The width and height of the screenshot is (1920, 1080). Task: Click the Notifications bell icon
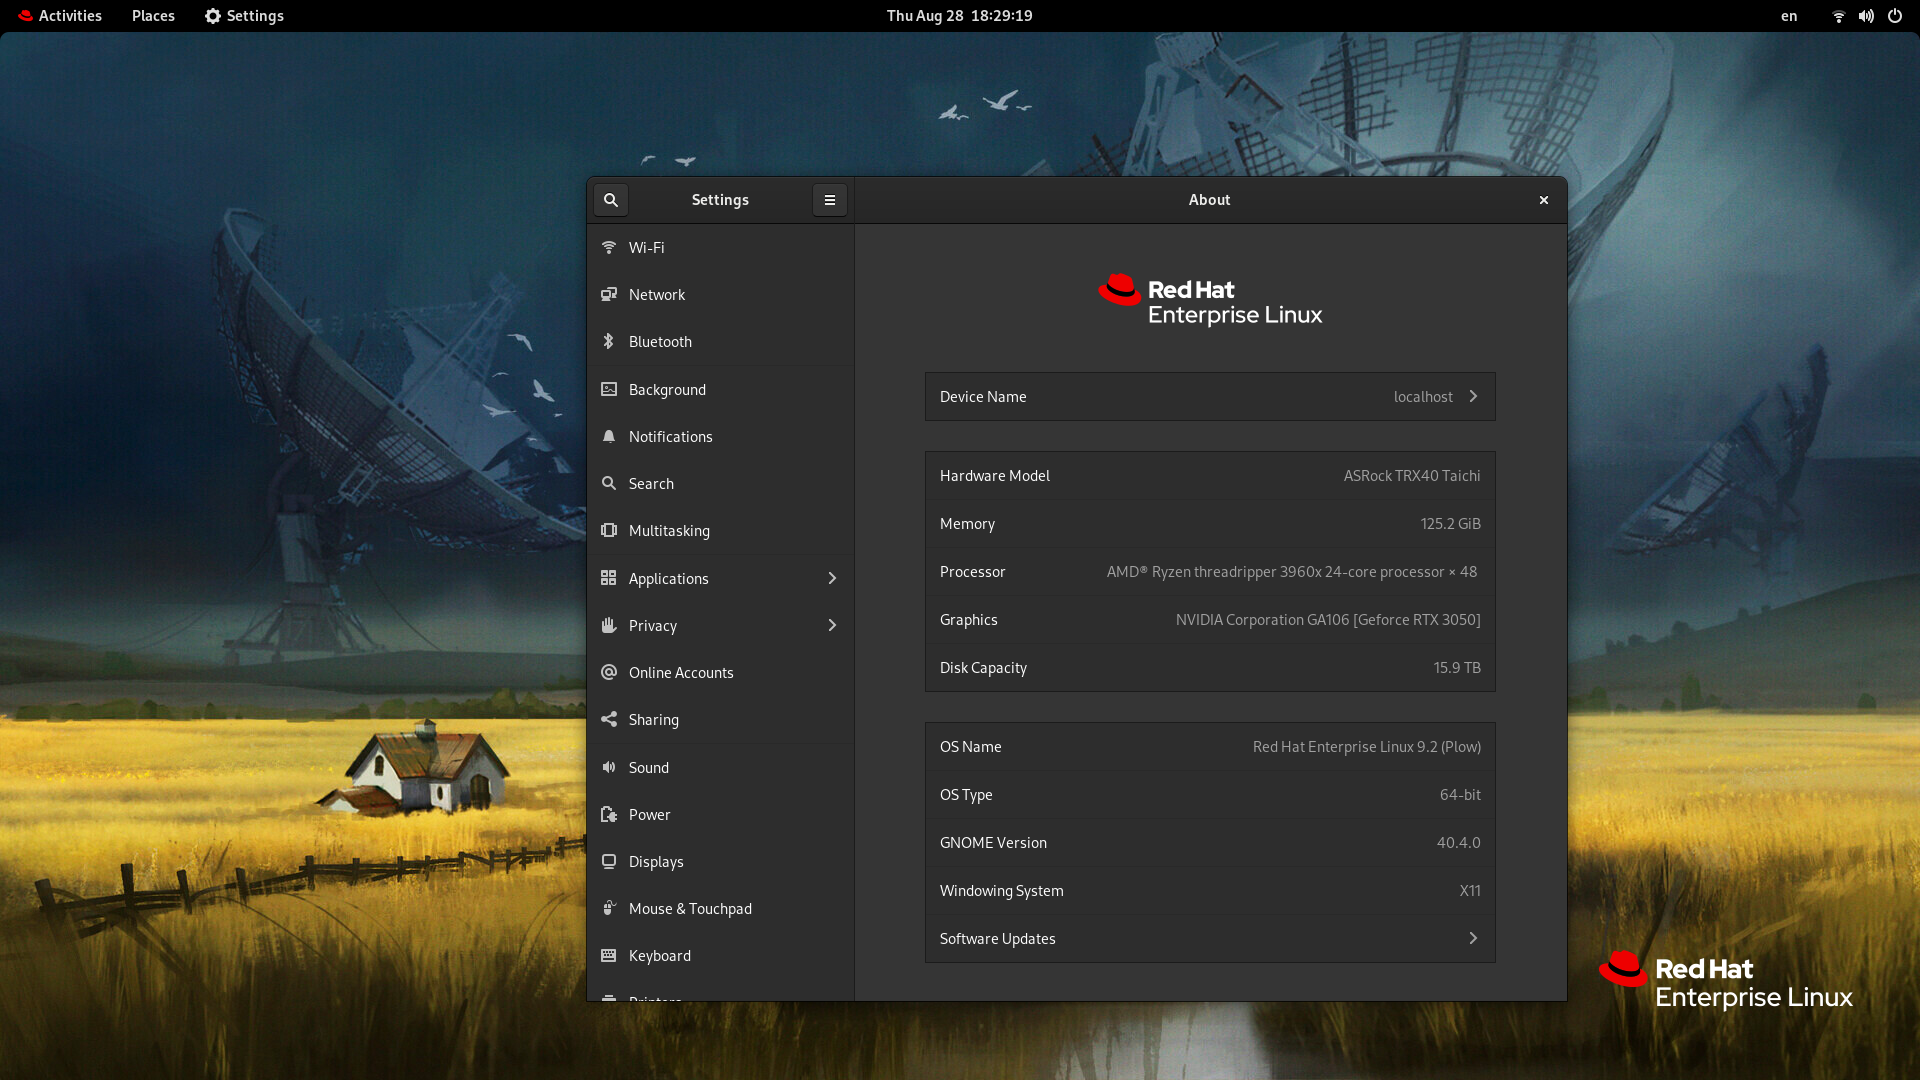[x=608, y=437]
